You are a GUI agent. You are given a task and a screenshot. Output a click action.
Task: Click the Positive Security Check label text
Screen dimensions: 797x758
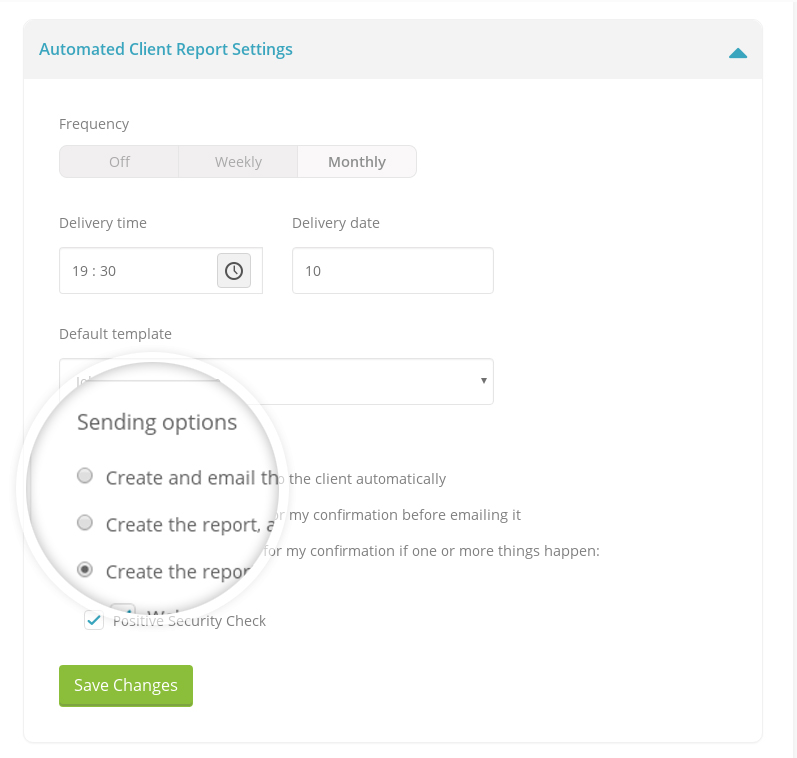click(x=190, y=621)
